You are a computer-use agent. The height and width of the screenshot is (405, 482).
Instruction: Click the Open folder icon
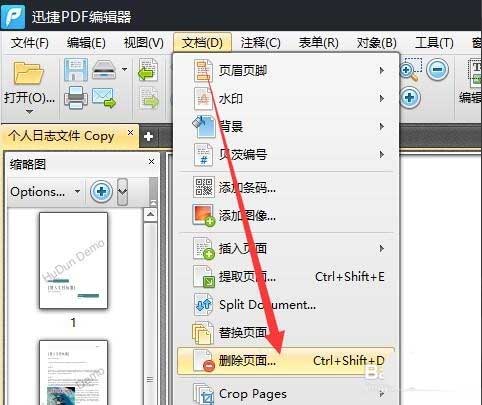click(29, 73)
